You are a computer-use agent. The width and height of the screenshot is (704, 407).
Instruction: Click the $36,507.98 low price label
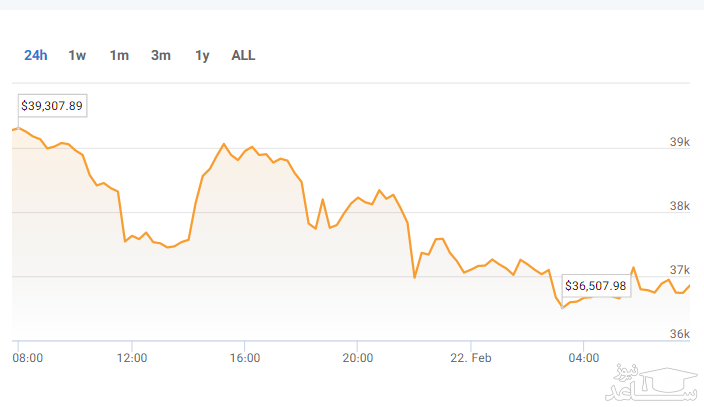pyautogui.click(x=596, y=286)
